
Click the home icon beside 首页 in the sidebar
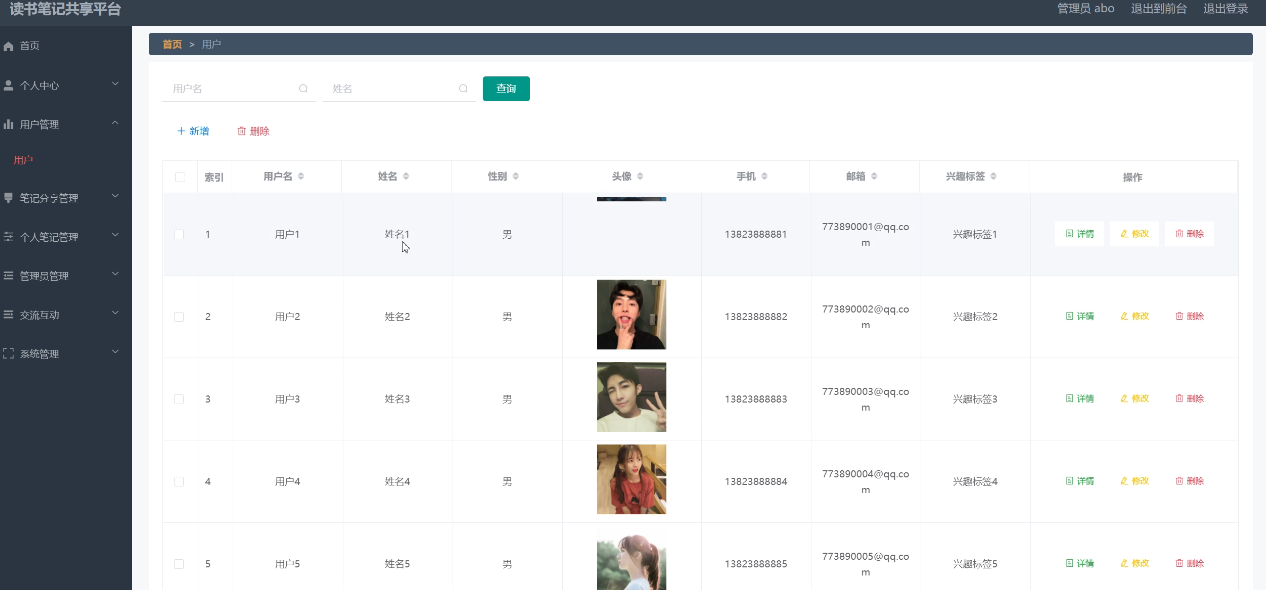point(9,46)
